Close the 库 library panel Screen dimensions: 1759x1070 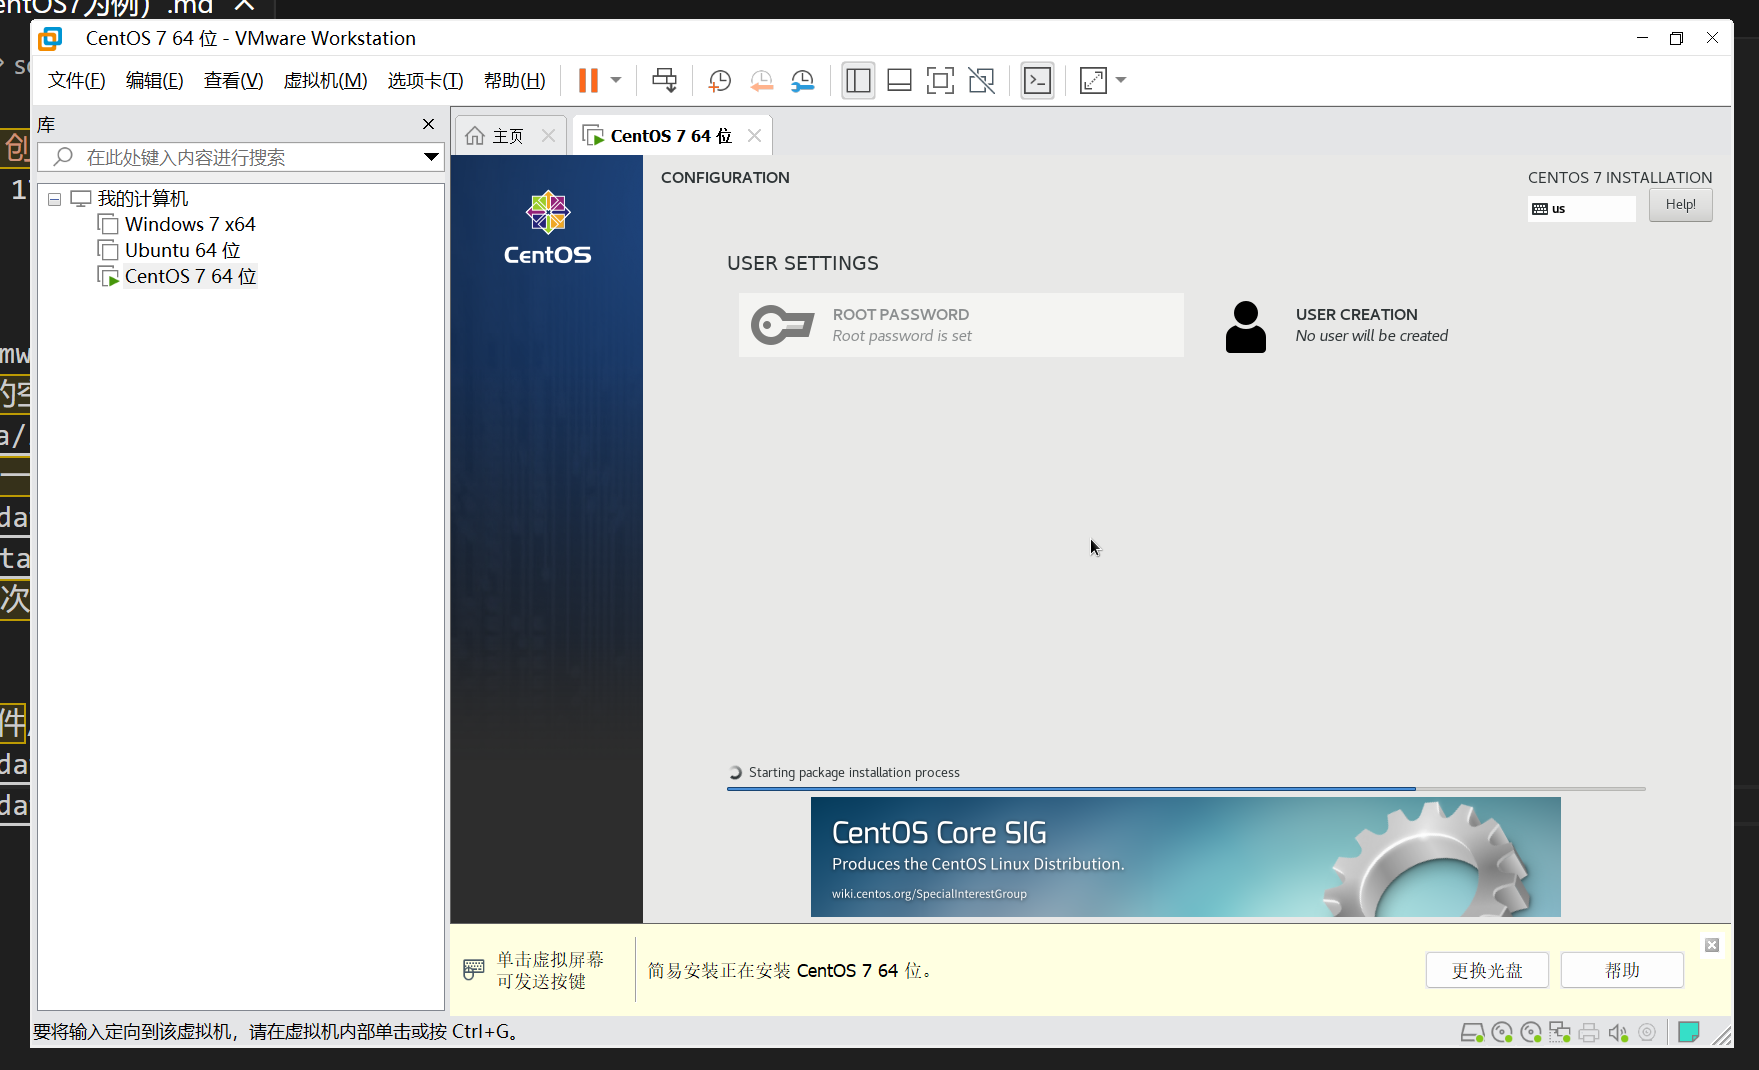(429, 124)
